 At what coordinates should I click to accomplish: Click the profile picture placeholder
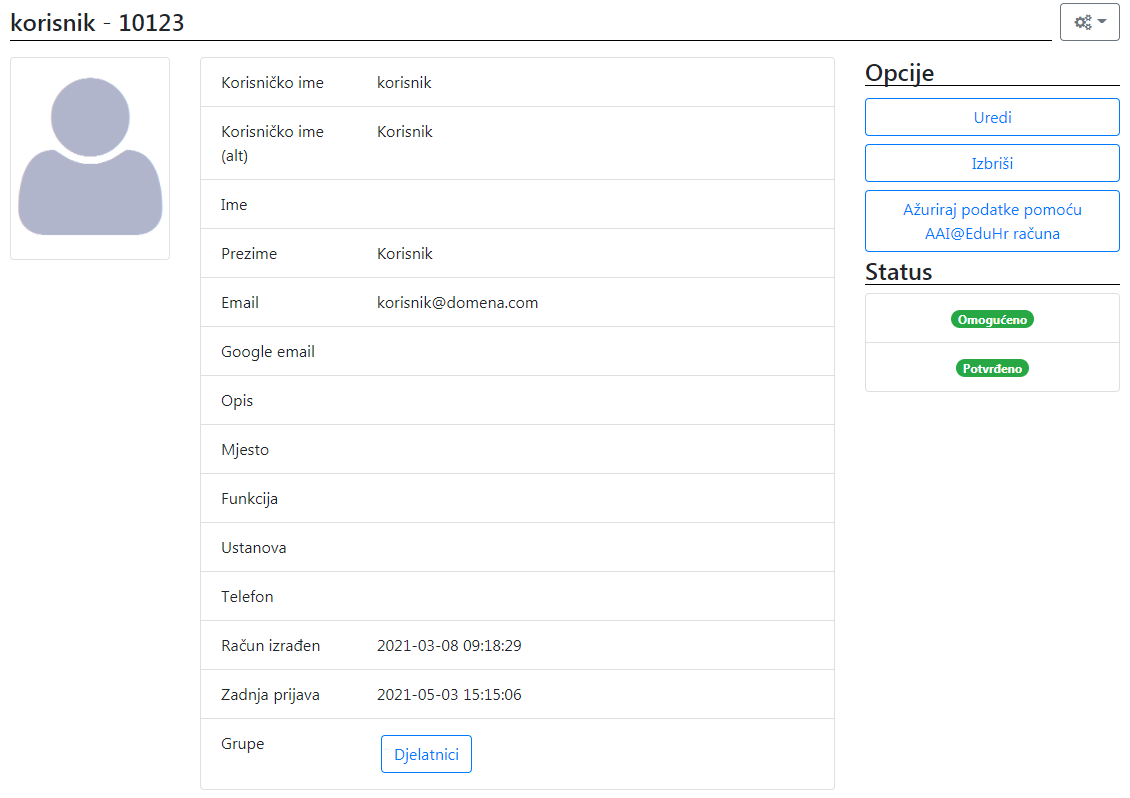(89, 157)
